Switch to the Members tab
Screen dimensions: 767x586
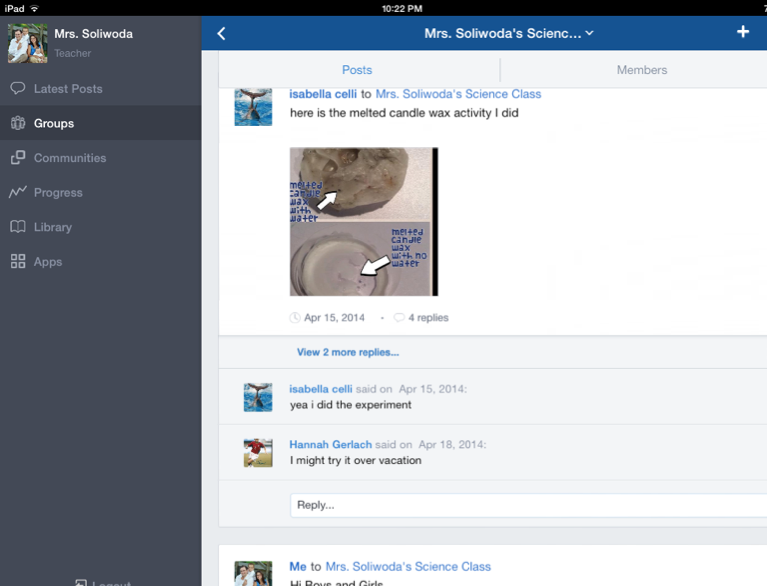641,70
